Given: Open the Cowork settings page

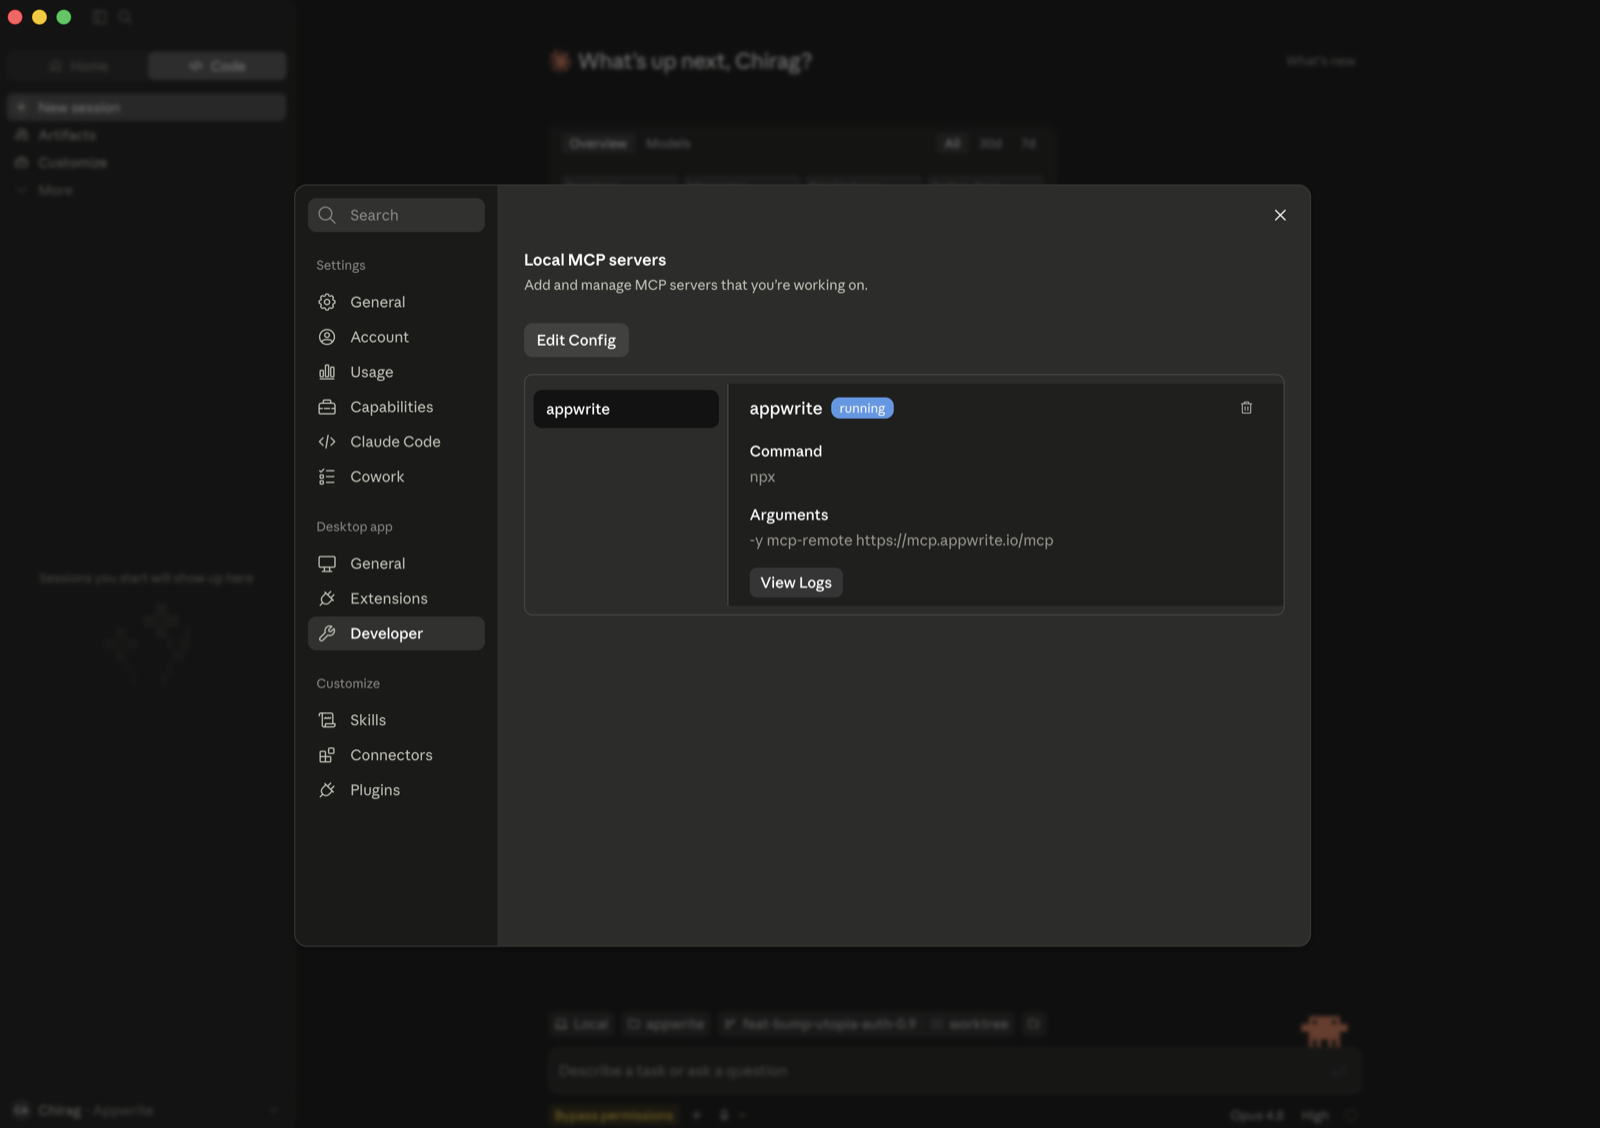Looking at the screenshot, I should tap(396, 477).
